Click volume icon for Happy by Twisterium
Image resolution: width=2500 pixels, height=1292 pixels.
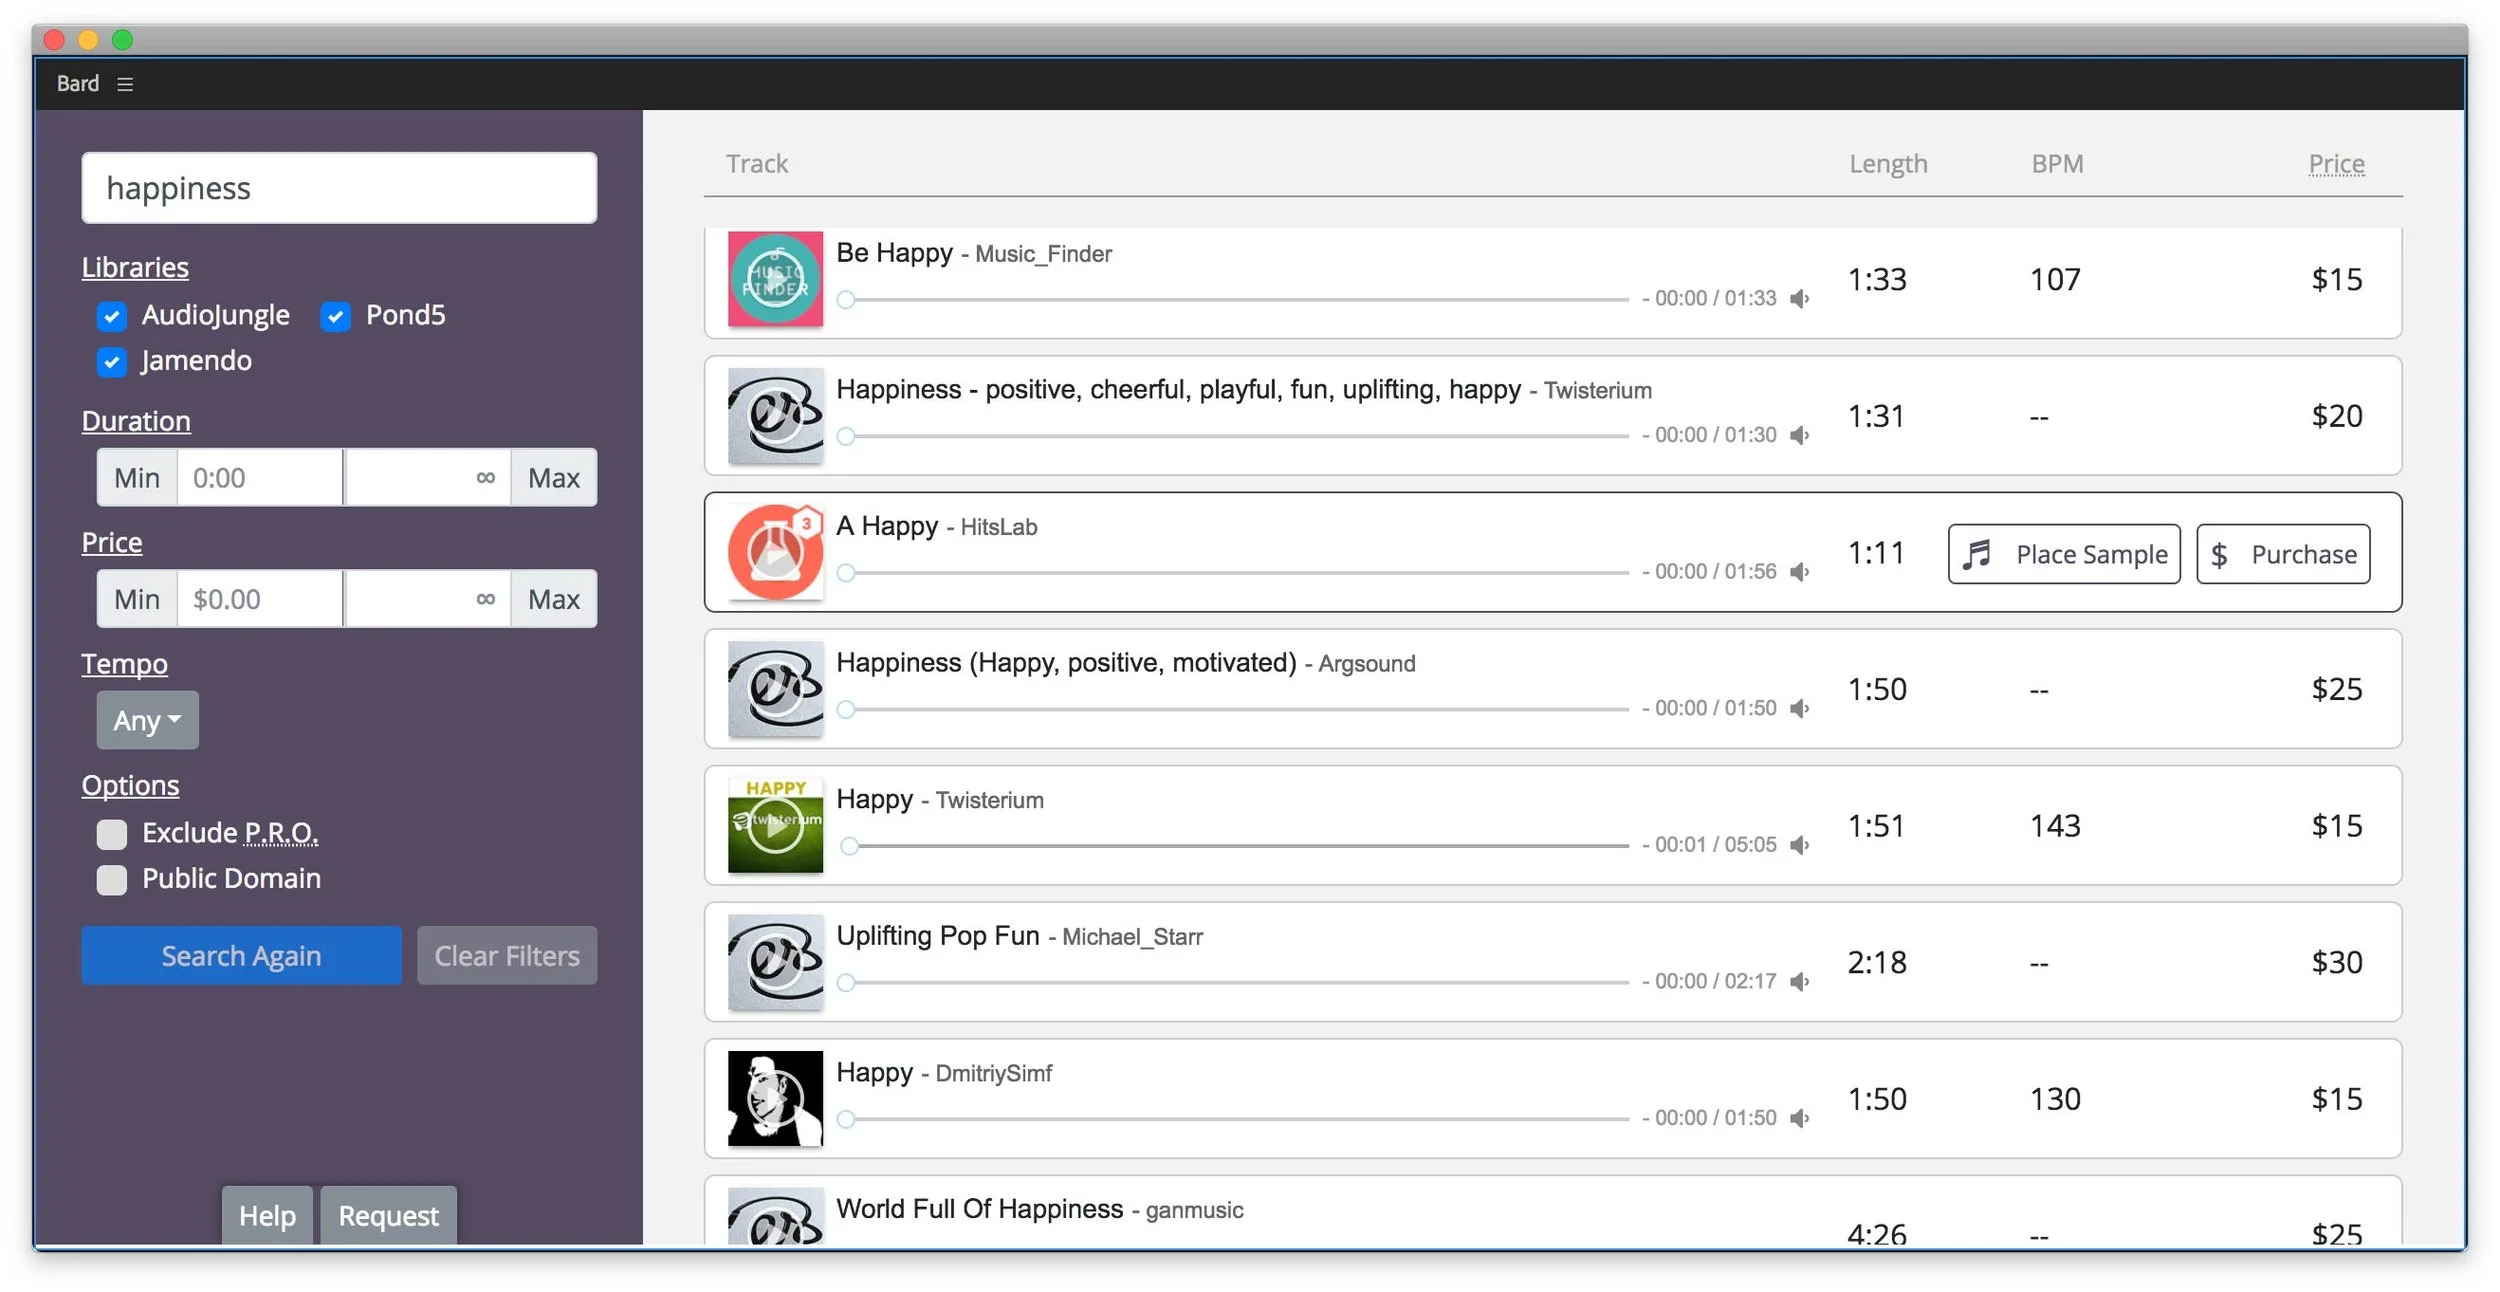(1800, 846)
